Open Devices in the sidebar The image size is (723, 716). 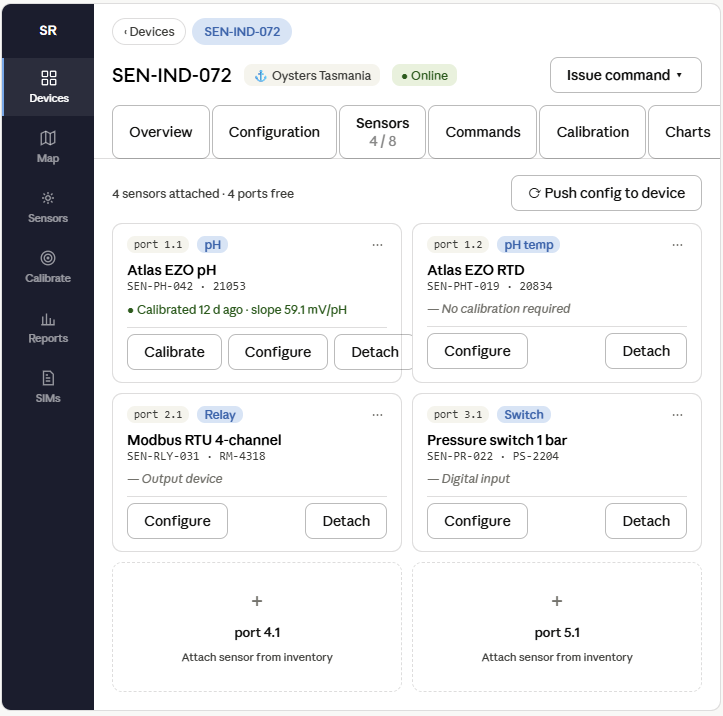click(48, 87)
